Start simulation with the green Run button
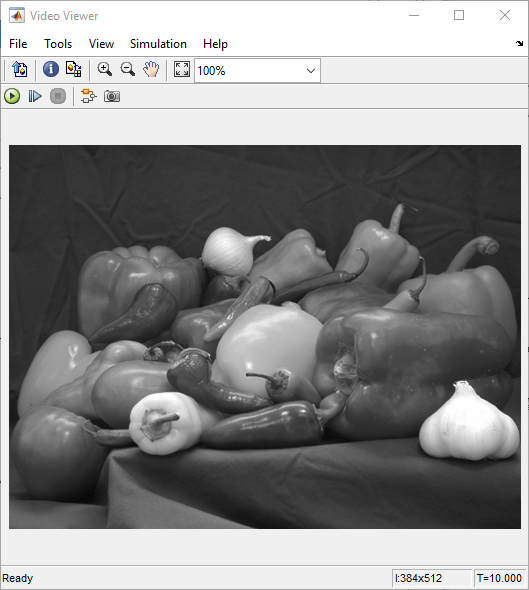Viewport: 529px width, 590px height. pos(12,96)
